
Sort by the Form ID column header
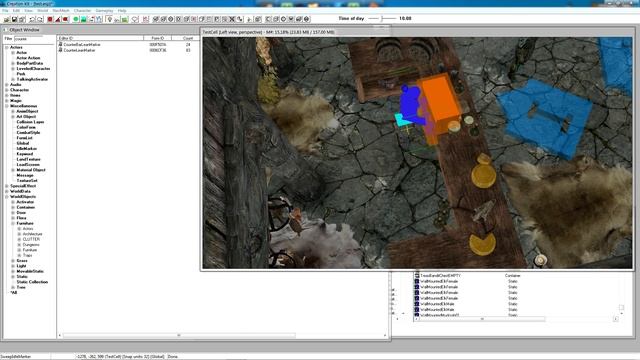[x=158, y=38]
